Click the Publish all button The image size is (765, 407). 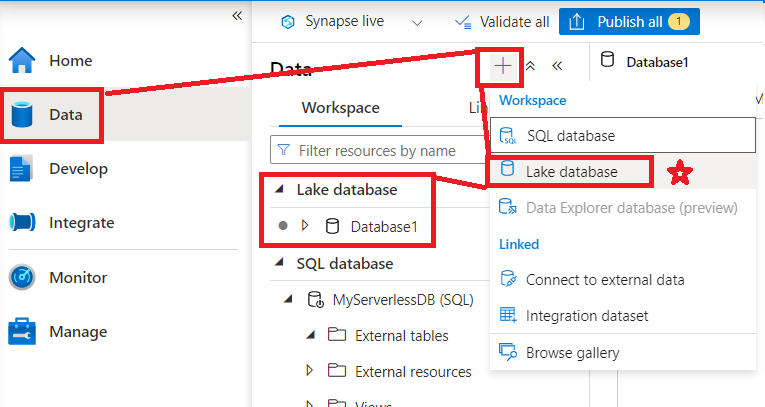pyautogui.click(x=629, y=21)
